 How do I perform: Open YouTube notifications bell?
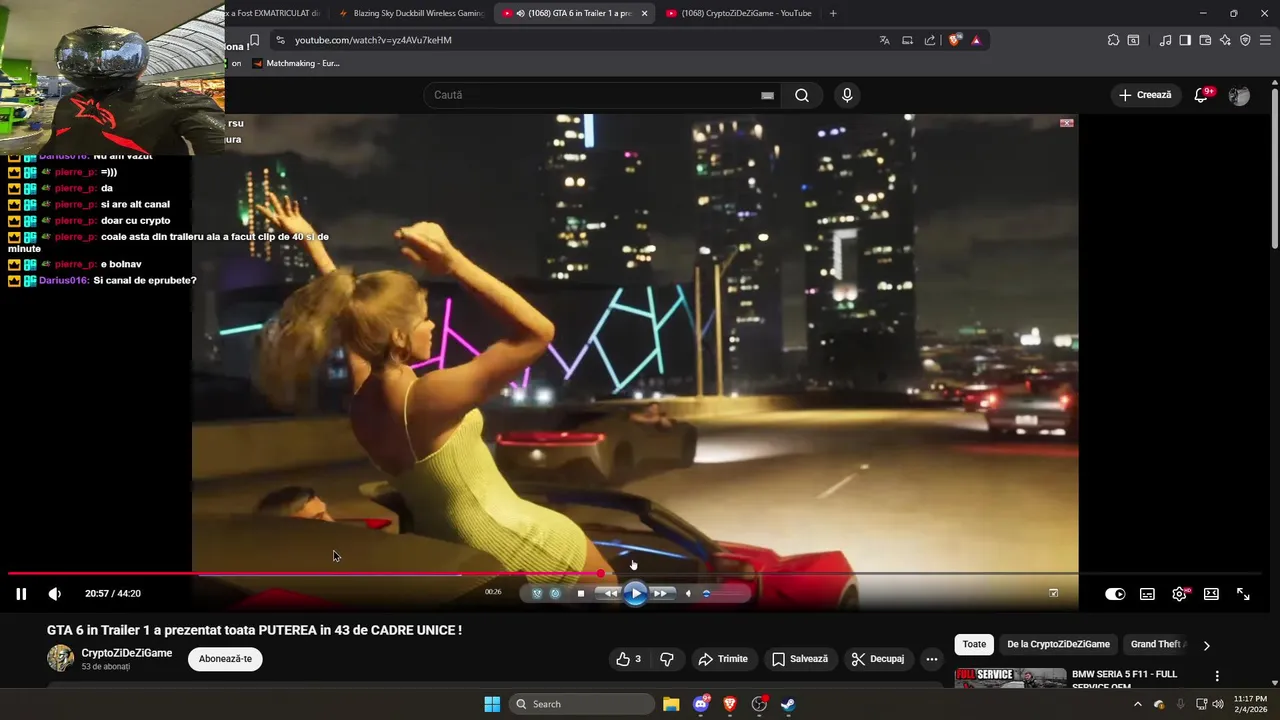(1203, 95)
